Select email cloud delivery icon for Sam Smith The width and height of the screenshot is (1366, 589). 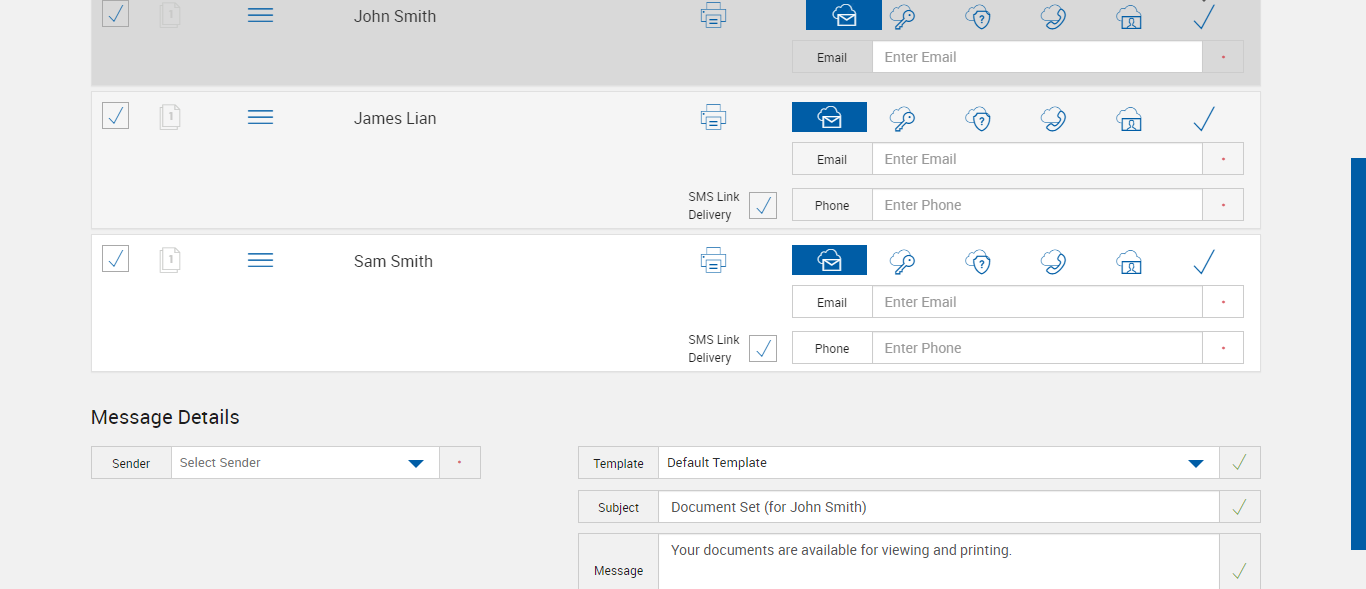pos(829,260)
